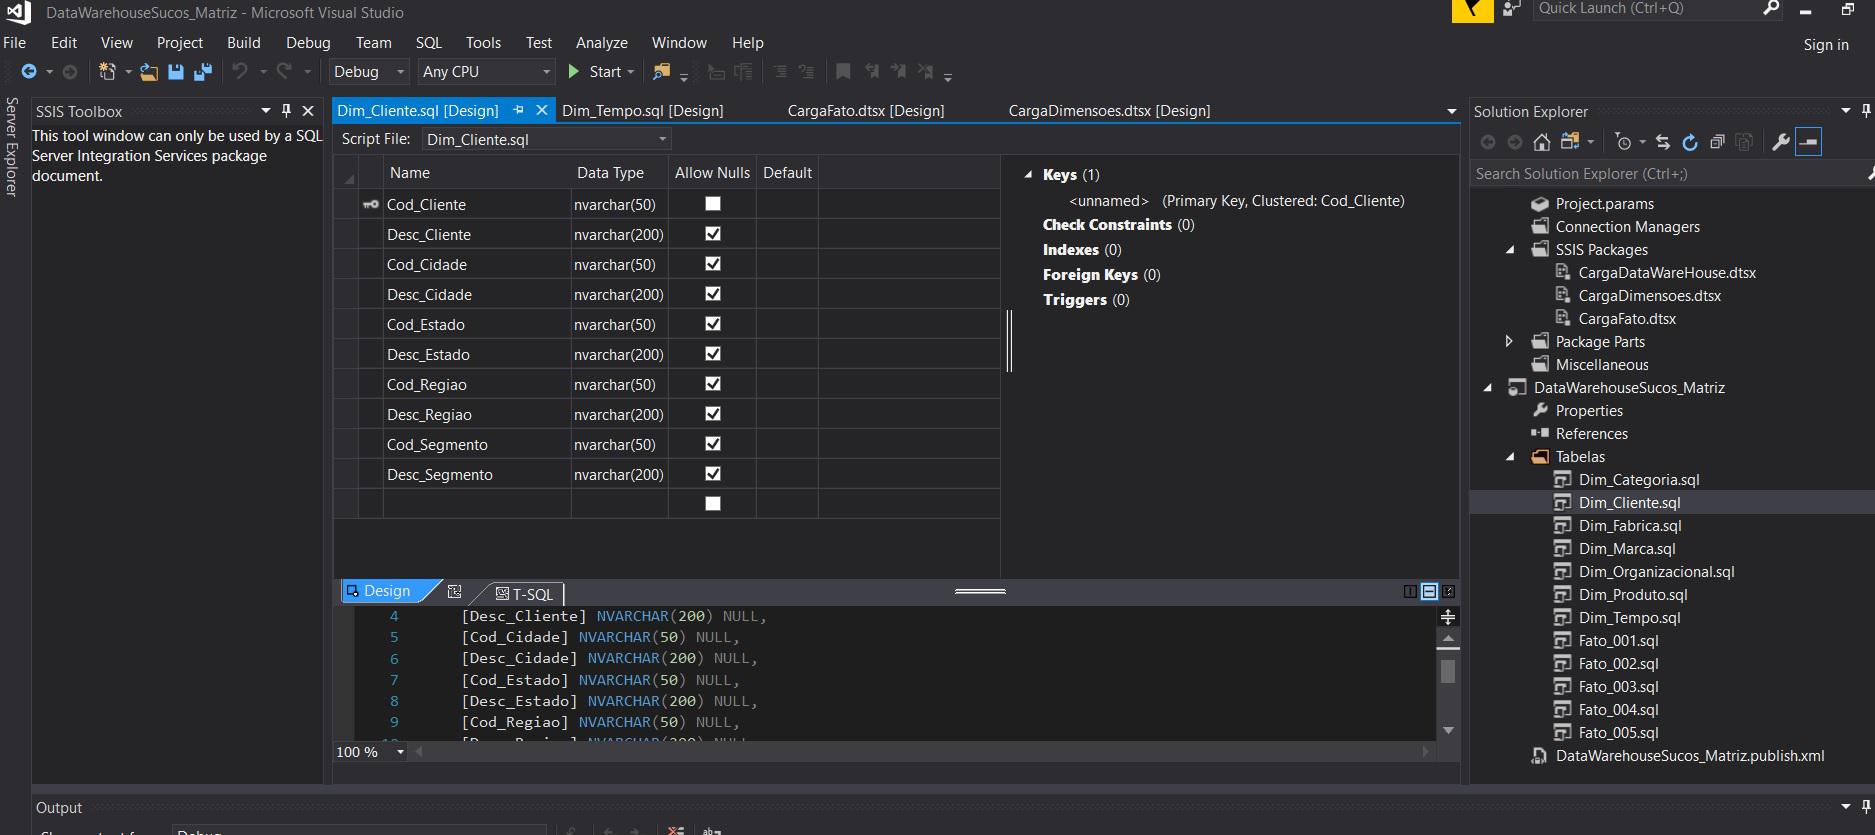Image resolution: width=1875 pixels, height=835 pixels.
Task: Switch to CargaDimensoes.dtsx [Design] tab
Action: [1109, 111]
